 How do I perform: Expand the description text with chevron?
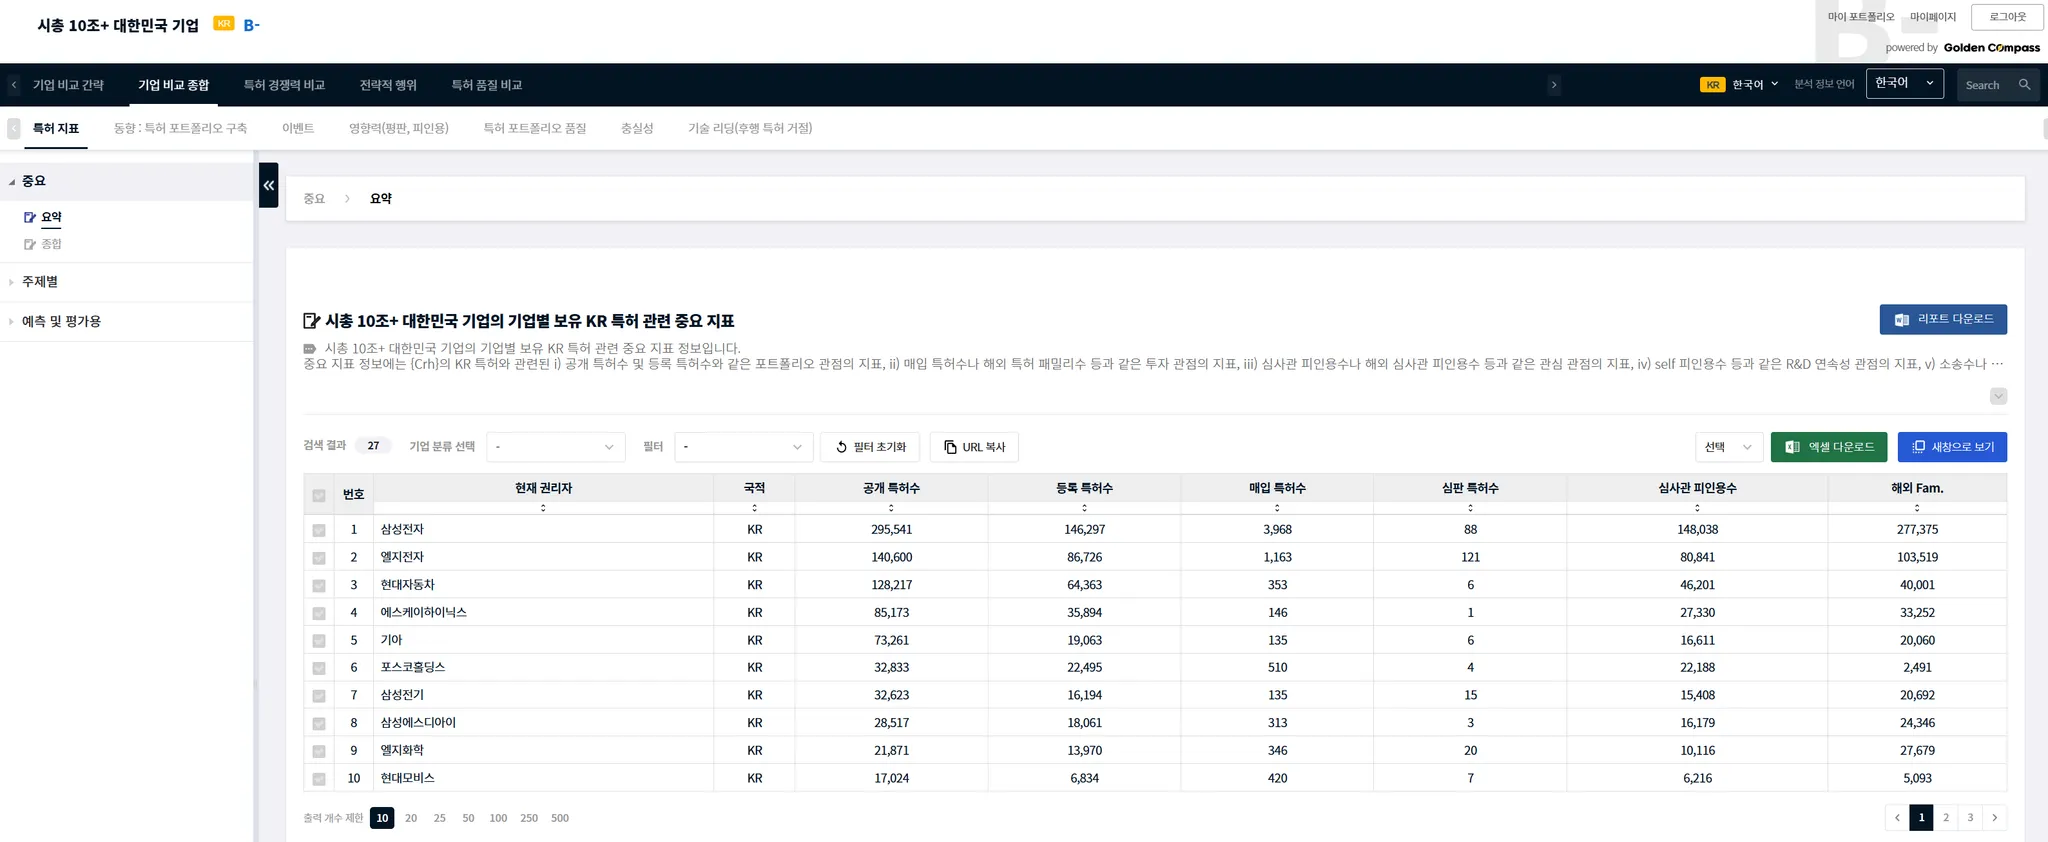tap(1998, 396)
